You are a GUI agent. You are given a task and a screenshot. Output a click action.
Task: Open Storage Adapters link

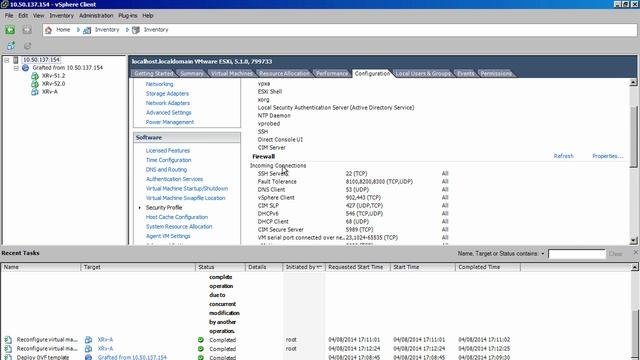pyautogui.click(x=167, y=93)
